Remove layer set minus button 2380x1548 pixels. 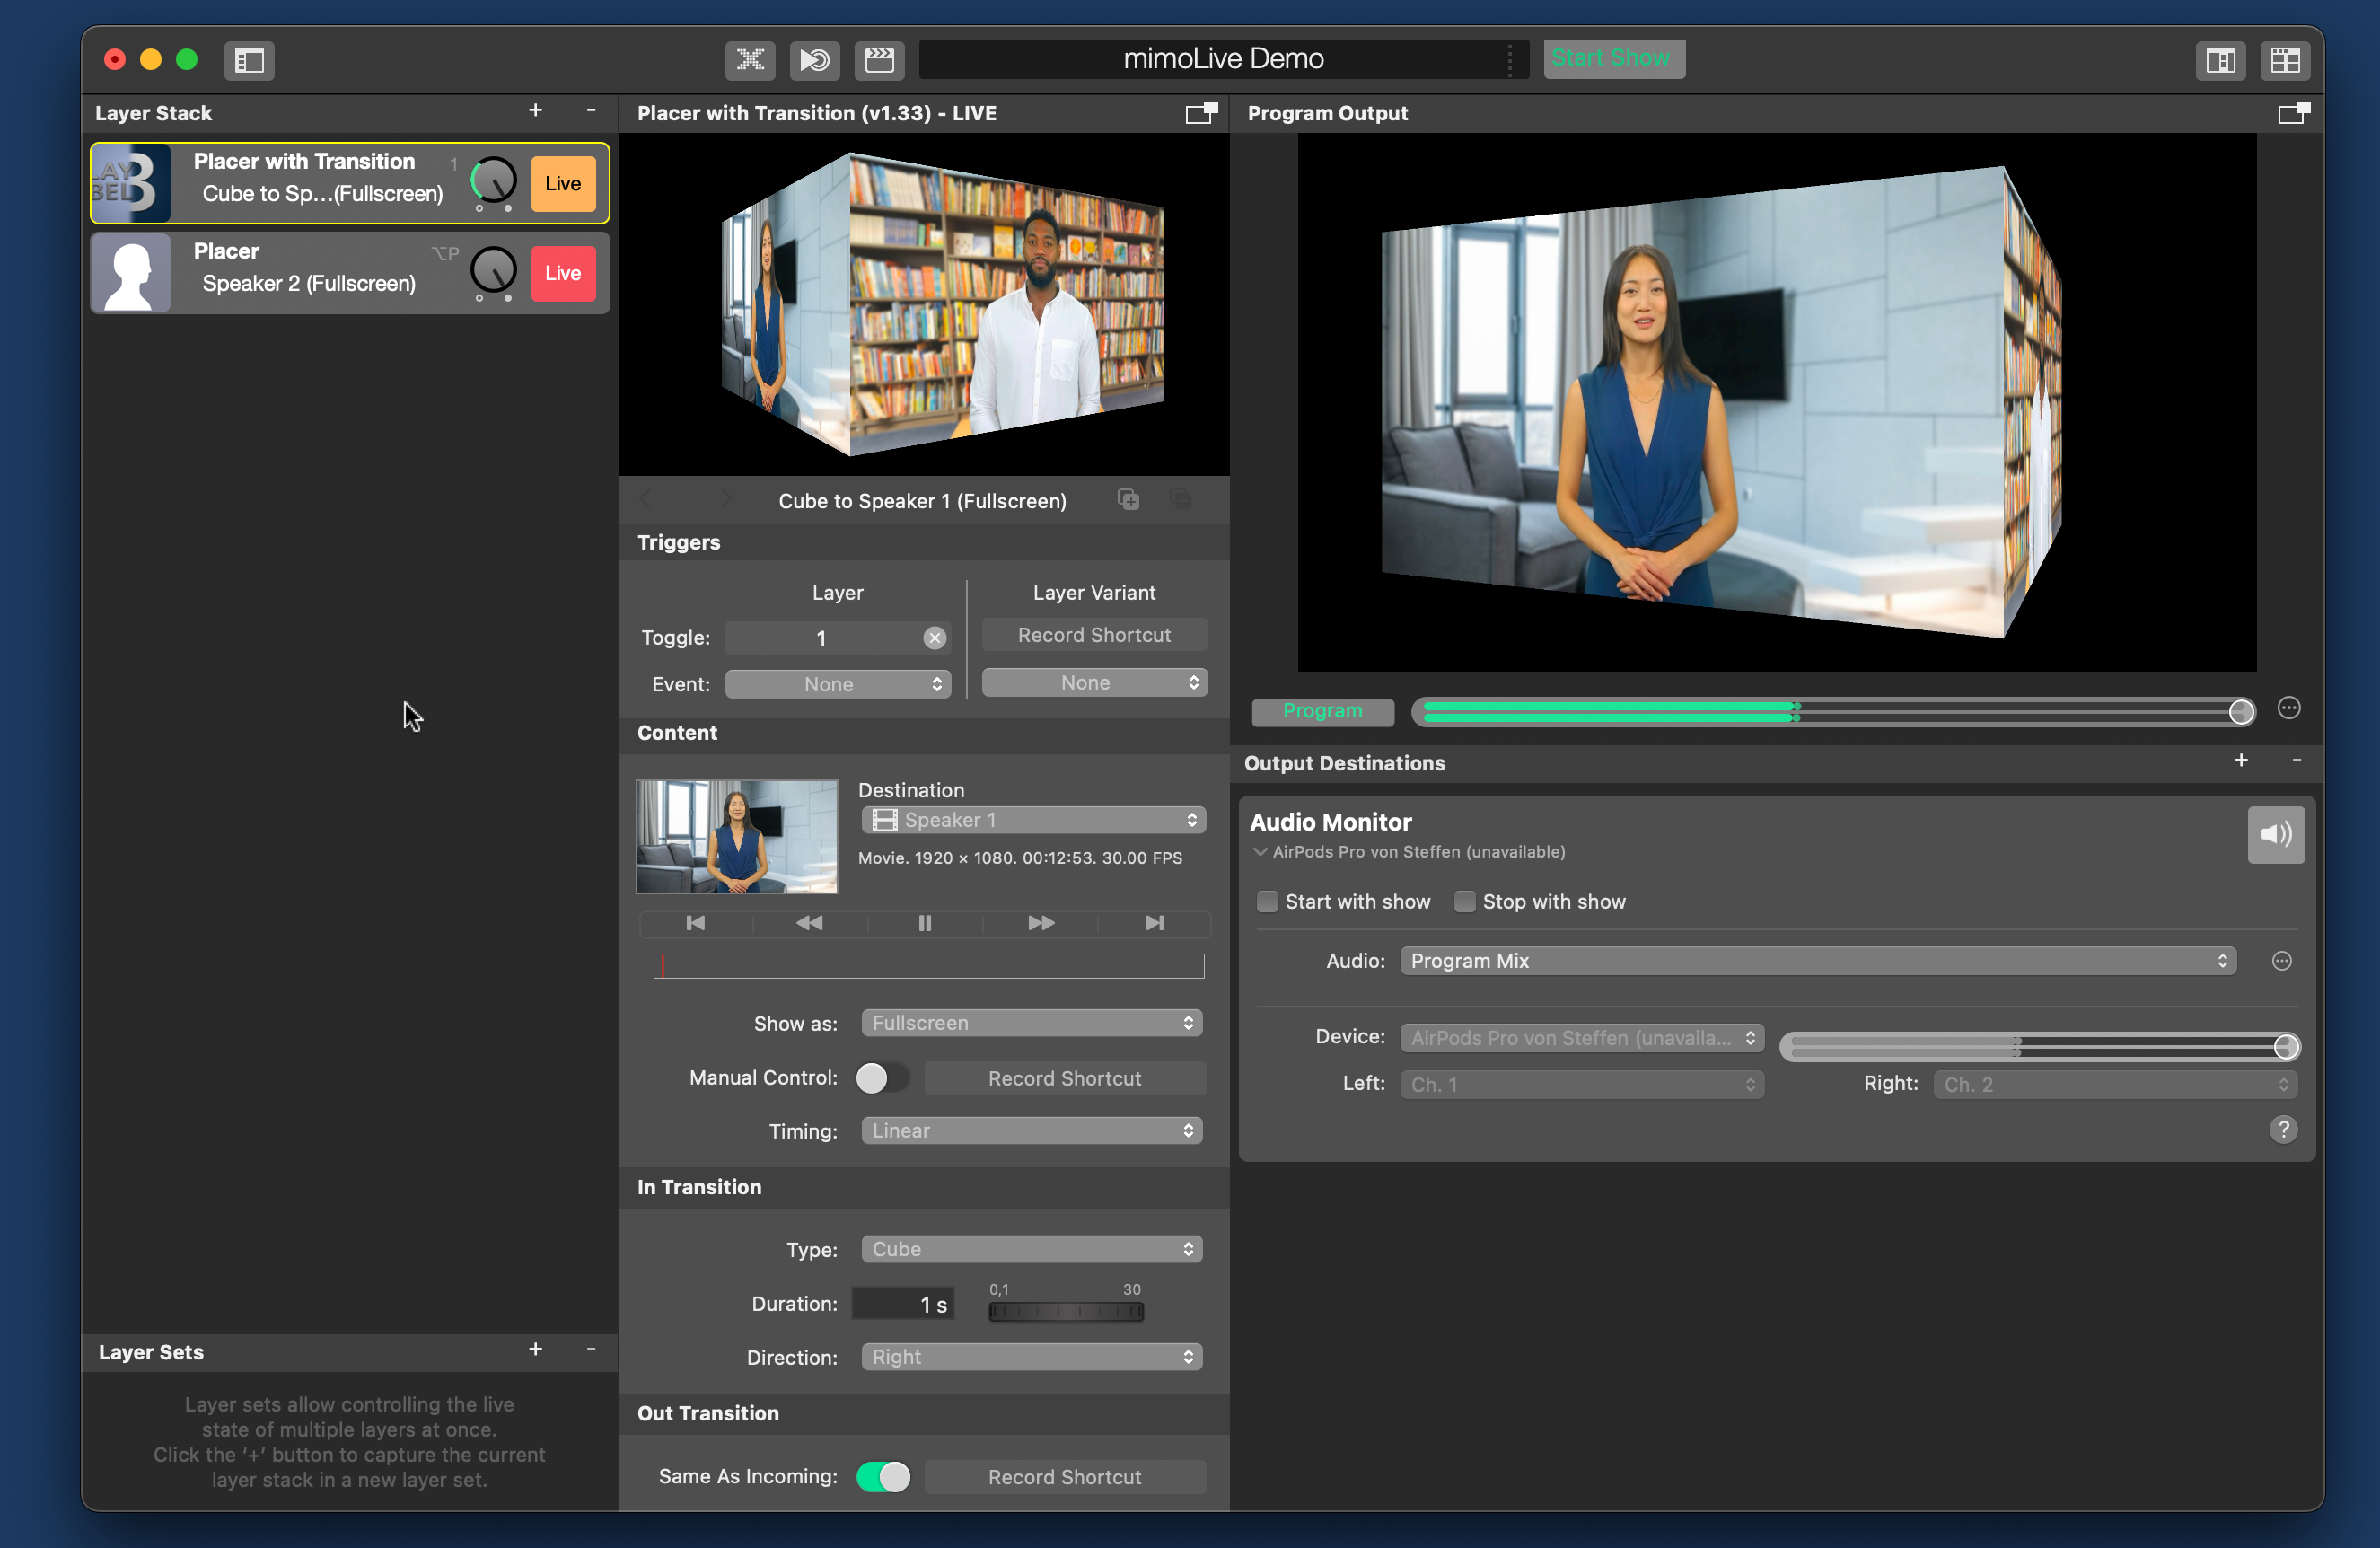(591, 1350)
